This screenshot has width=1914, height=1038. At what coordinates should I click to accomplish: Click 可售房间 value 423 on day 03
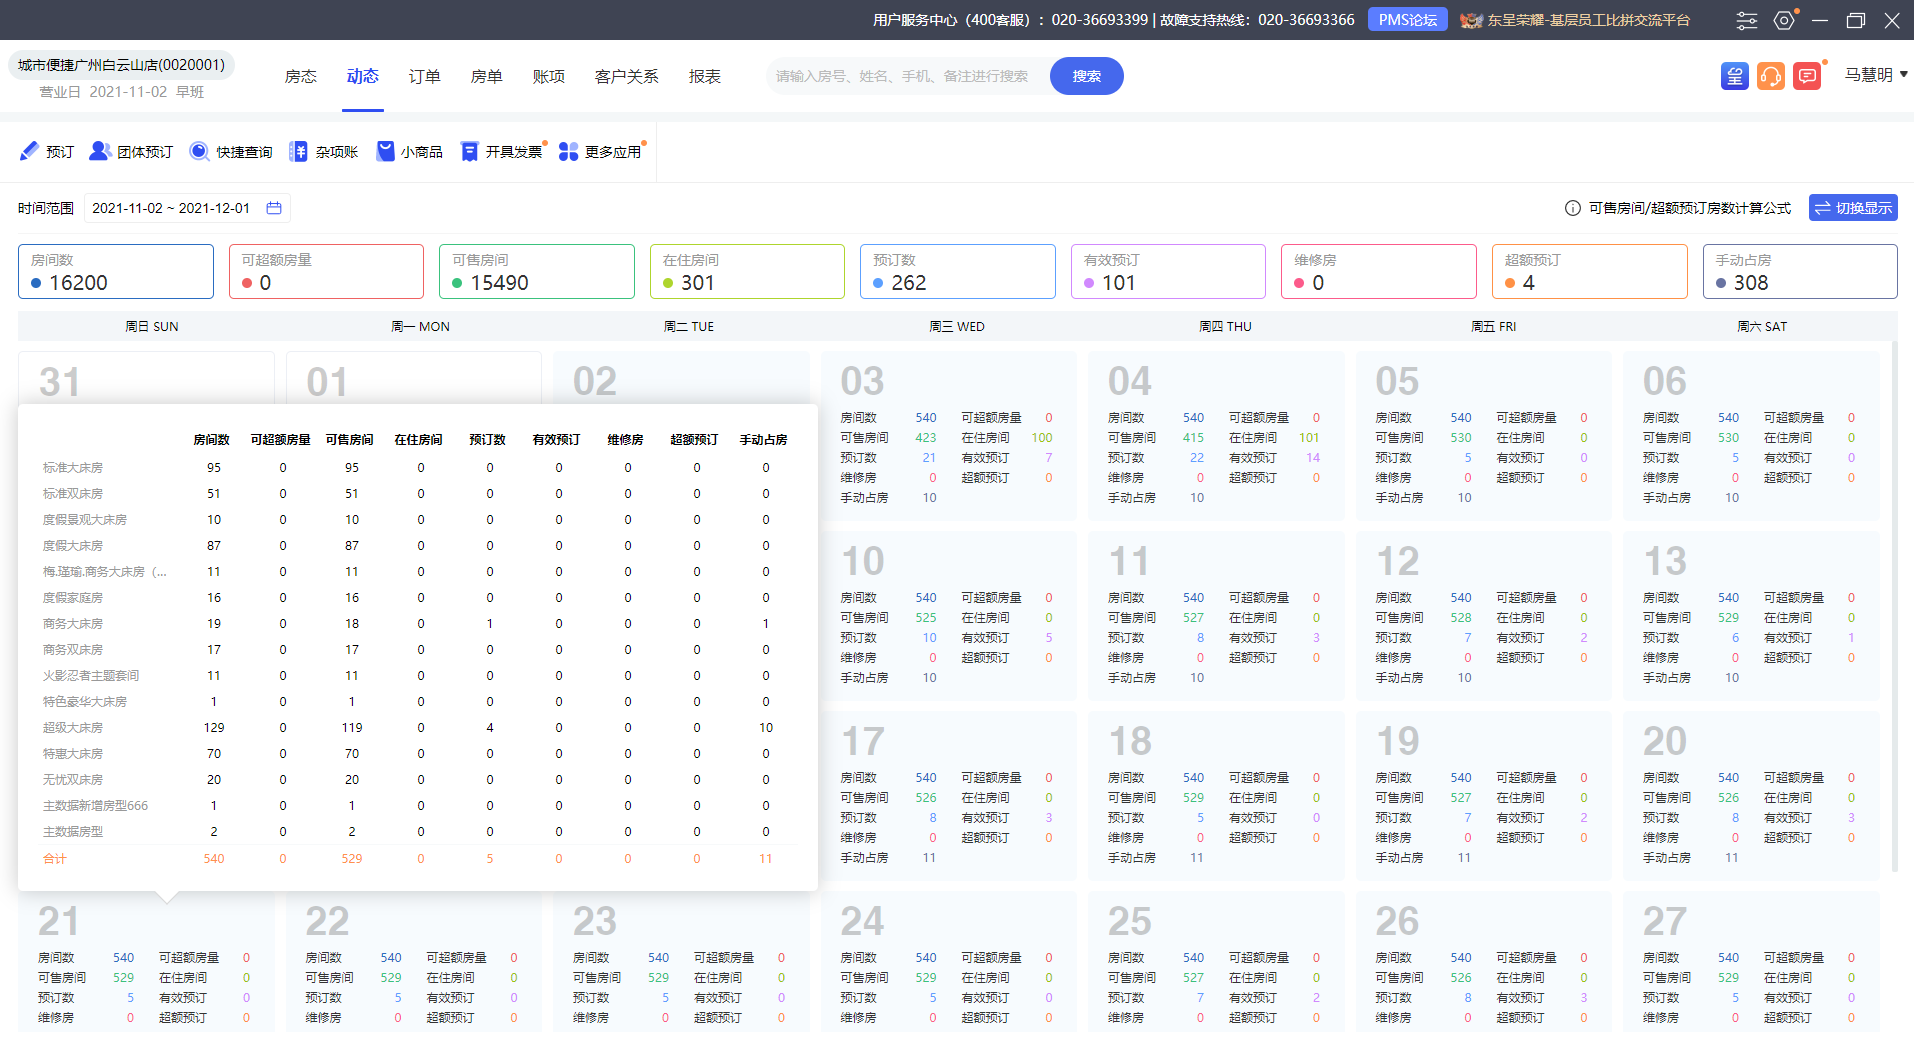coord(925,437)
